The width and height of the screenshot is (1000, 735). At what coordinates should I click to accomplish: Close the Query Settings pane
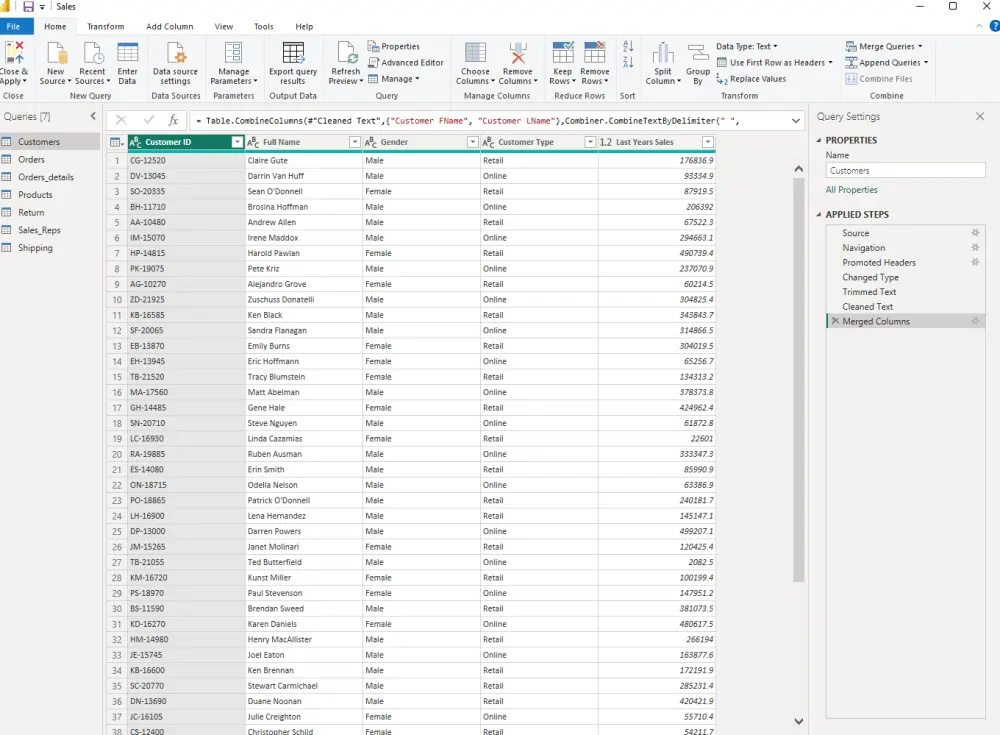click(980, 116)
